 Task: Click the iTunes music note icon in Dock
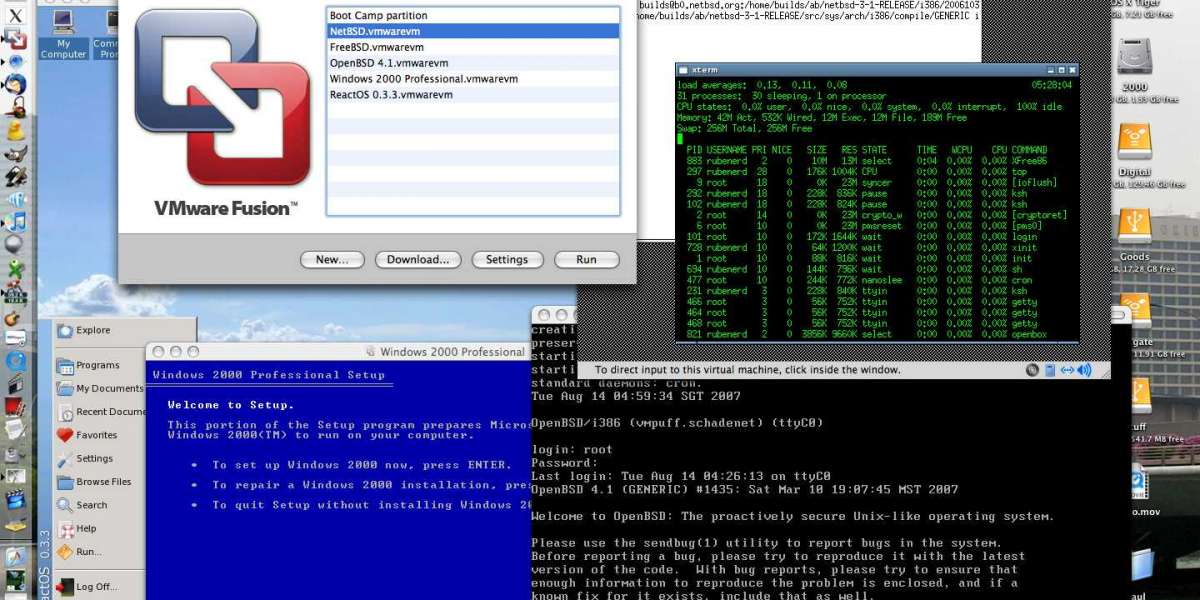tap(15, 222)
